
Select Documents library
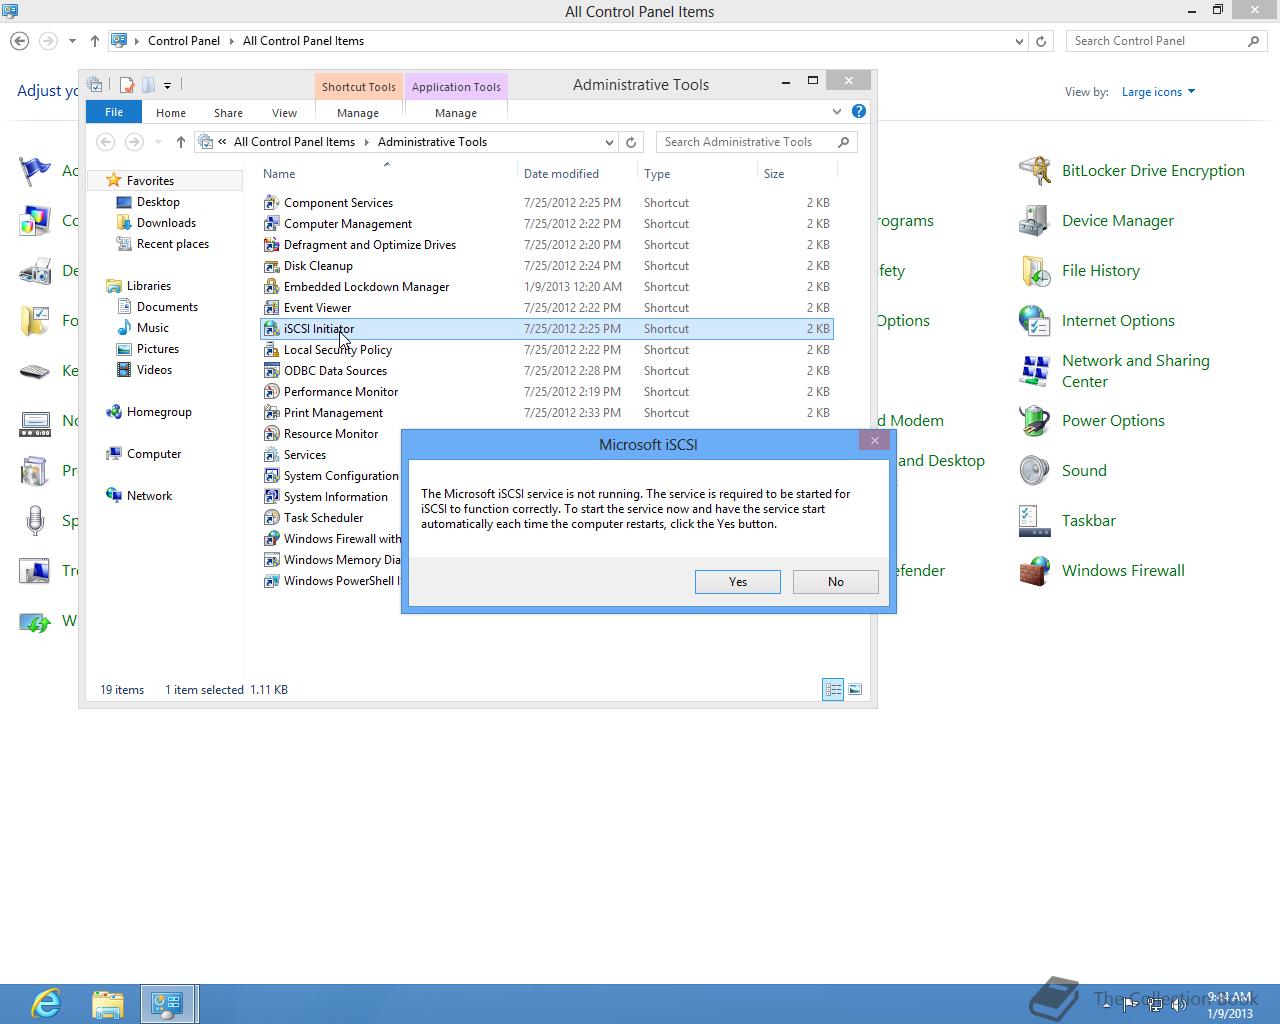click(x=167, y=307)
